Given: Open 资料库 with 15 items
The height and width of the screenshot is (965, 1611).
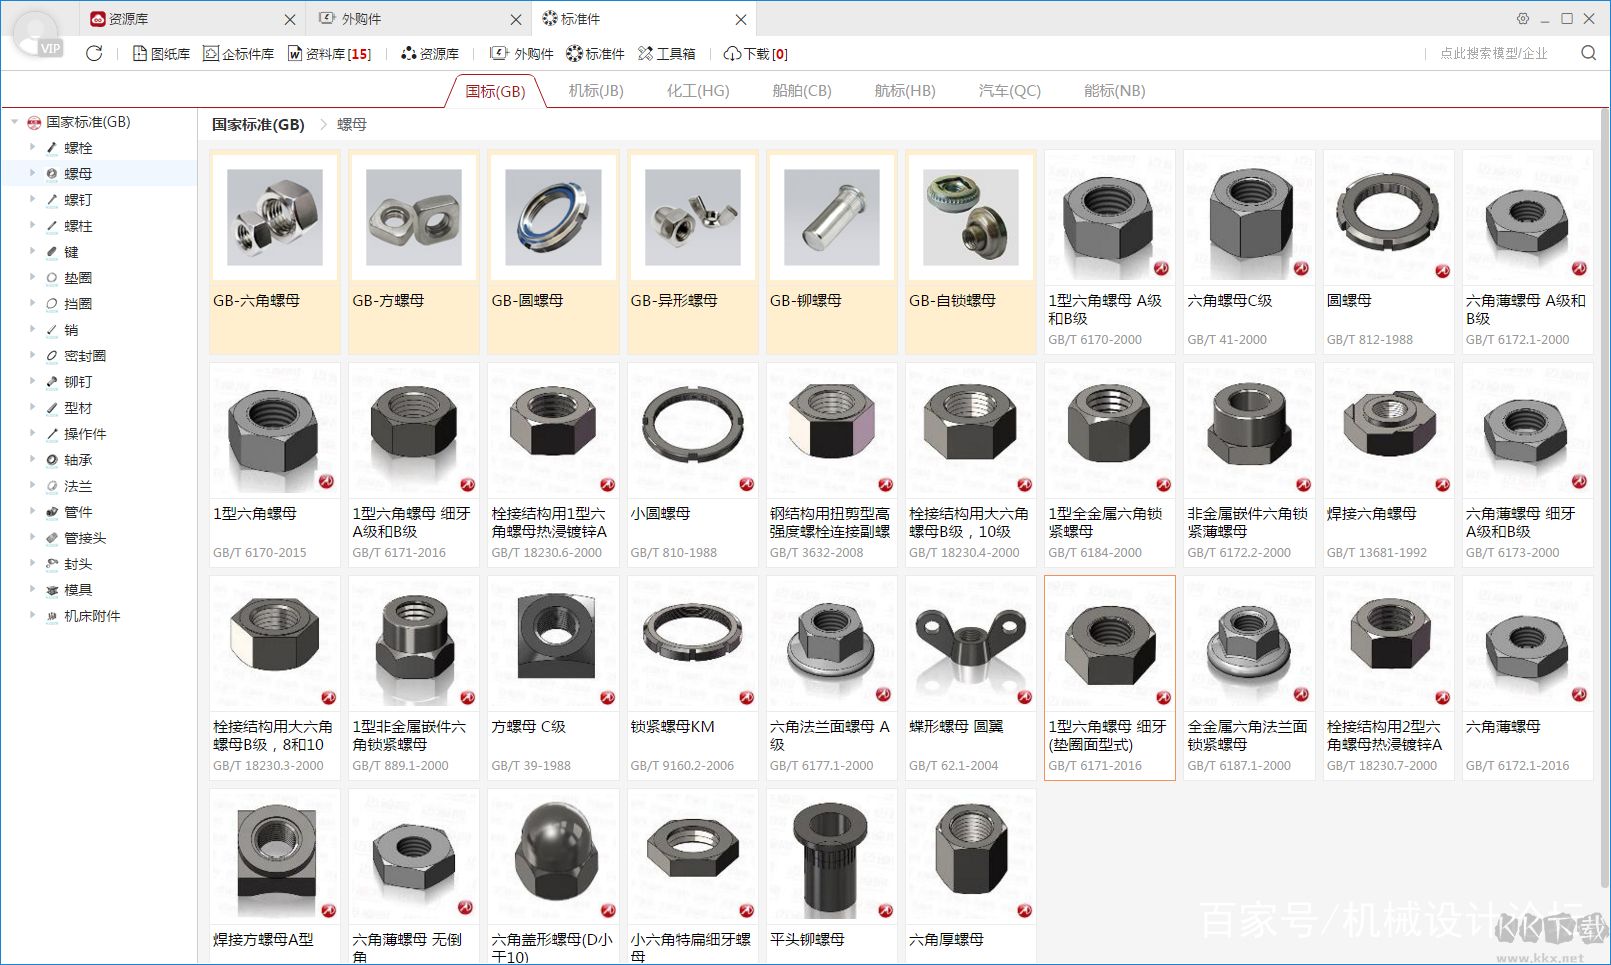Looking at the screenshot, I should click(x=329, y=54).
